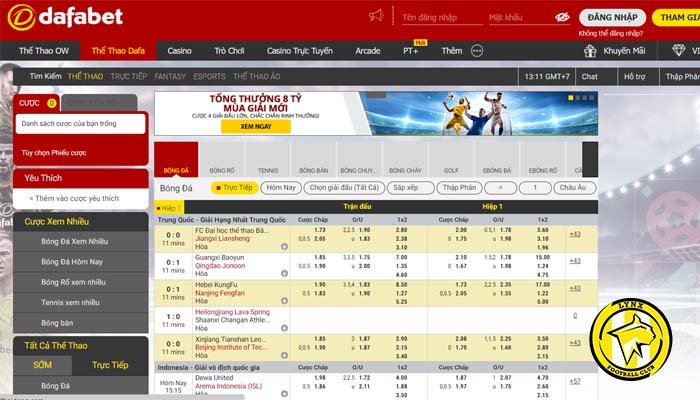Open the Sắp xếp sort dropdown

coord(411,188)
